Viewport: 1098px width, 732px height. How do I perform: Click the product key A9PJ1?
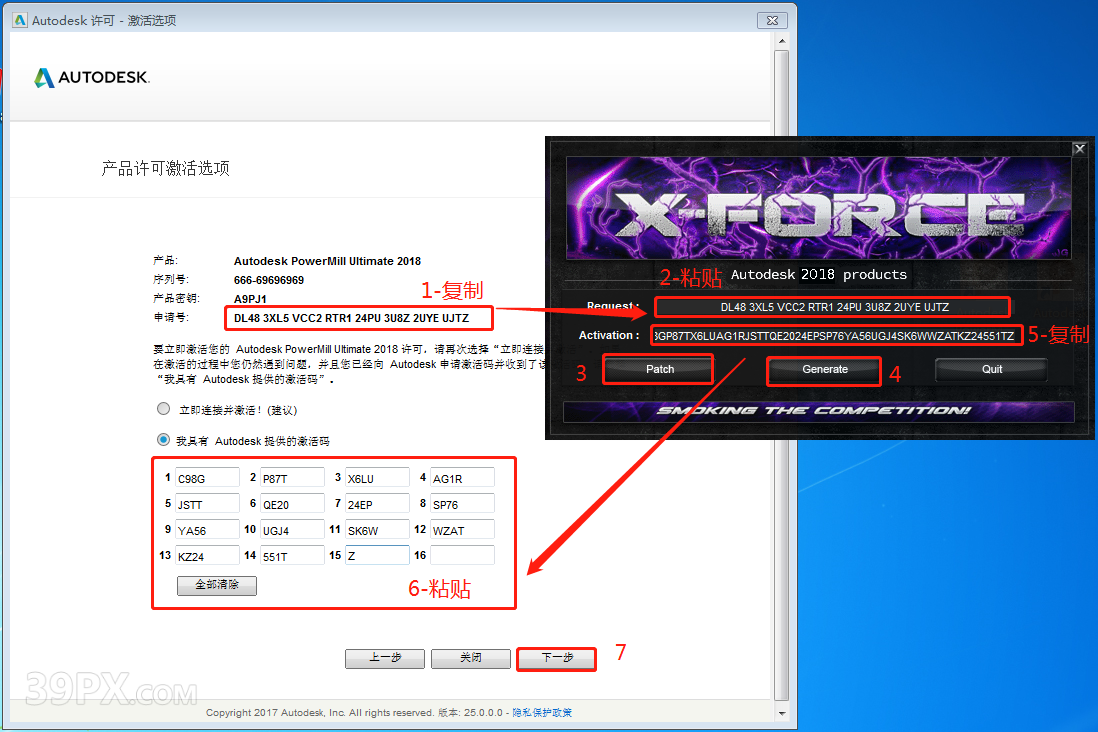(x=250, y=299)
